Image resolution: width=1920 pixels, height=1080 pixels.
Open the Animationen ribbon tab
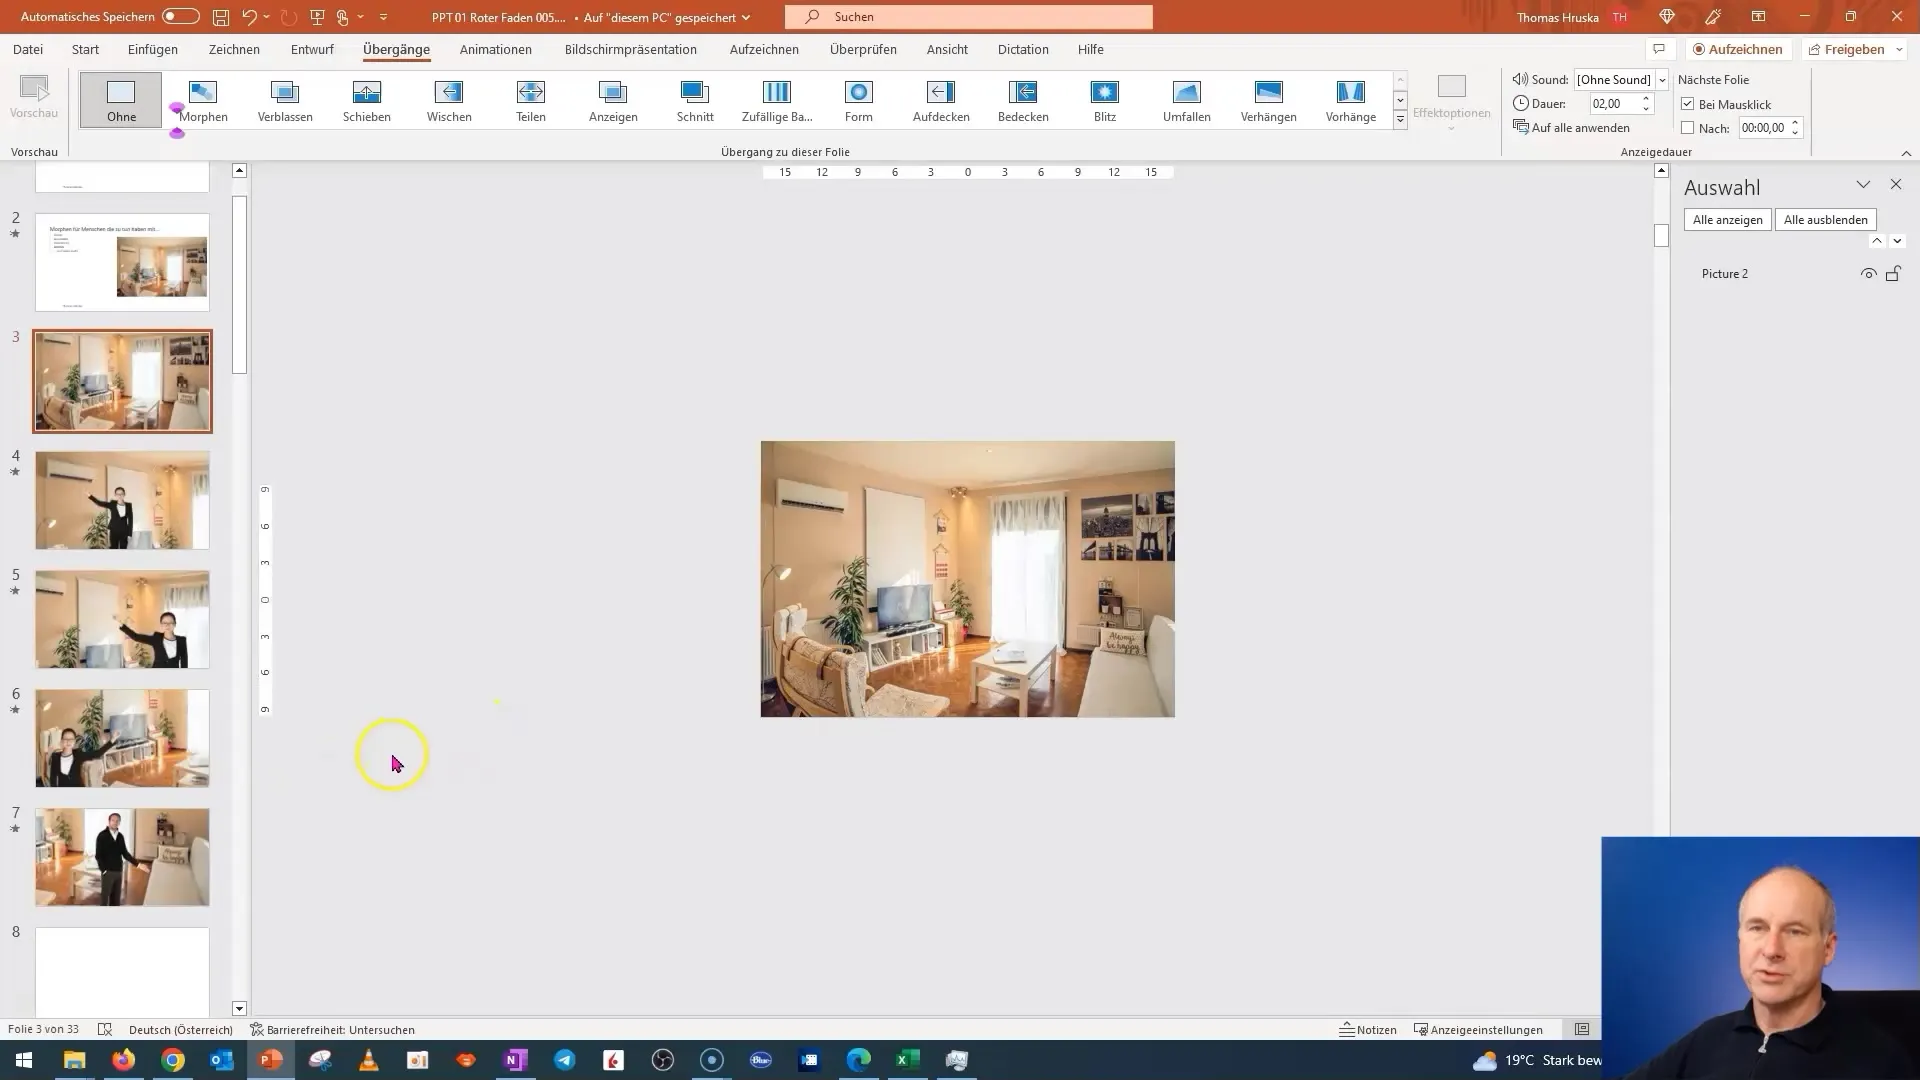tap(495, 49)
